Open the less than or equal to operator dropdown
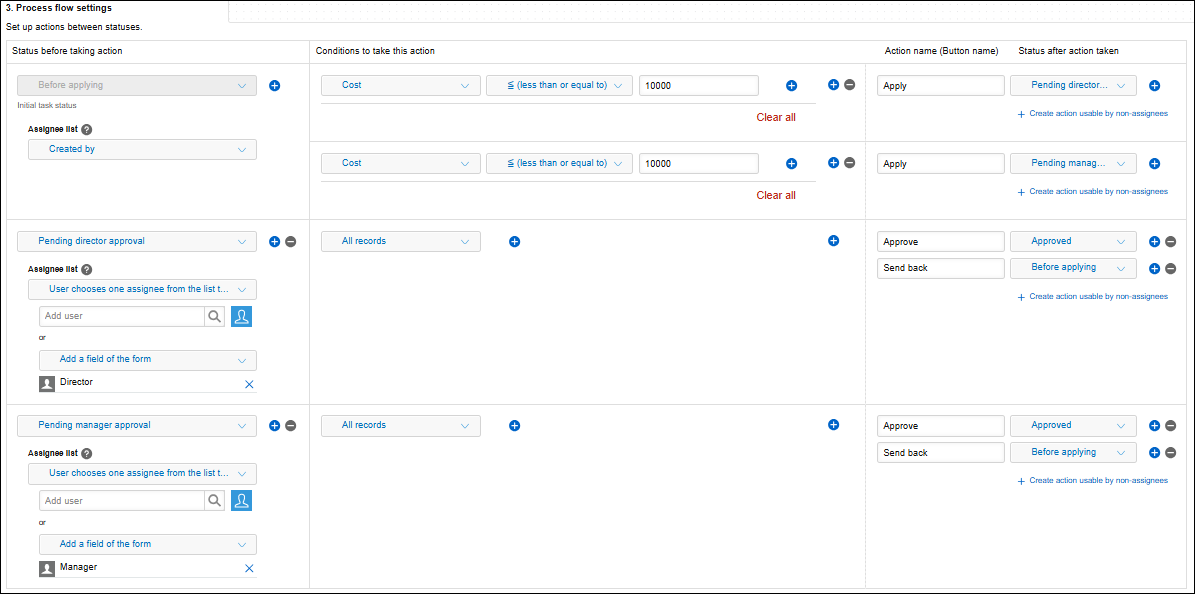1195x594 pixels. coord(559,85)
